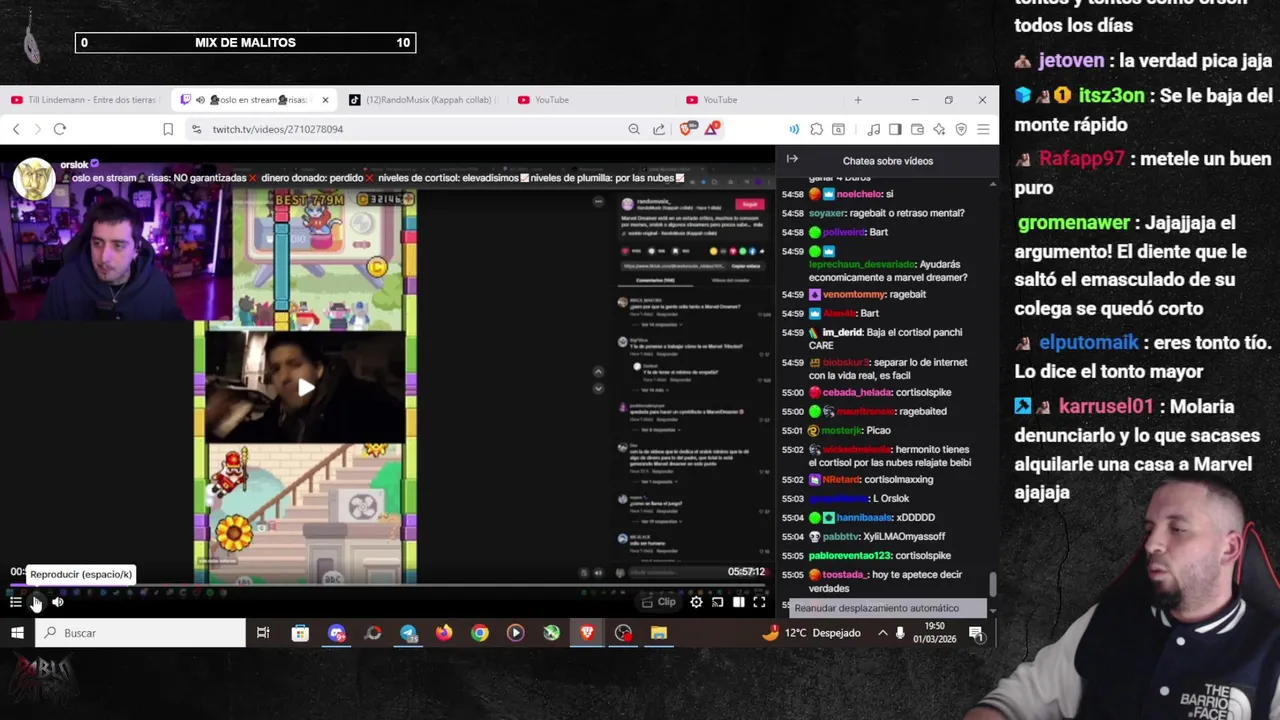The width and height of the screenshot is (1280, 720).
Task: Open Task View on the taskbar
Action: tap(263, 633)
